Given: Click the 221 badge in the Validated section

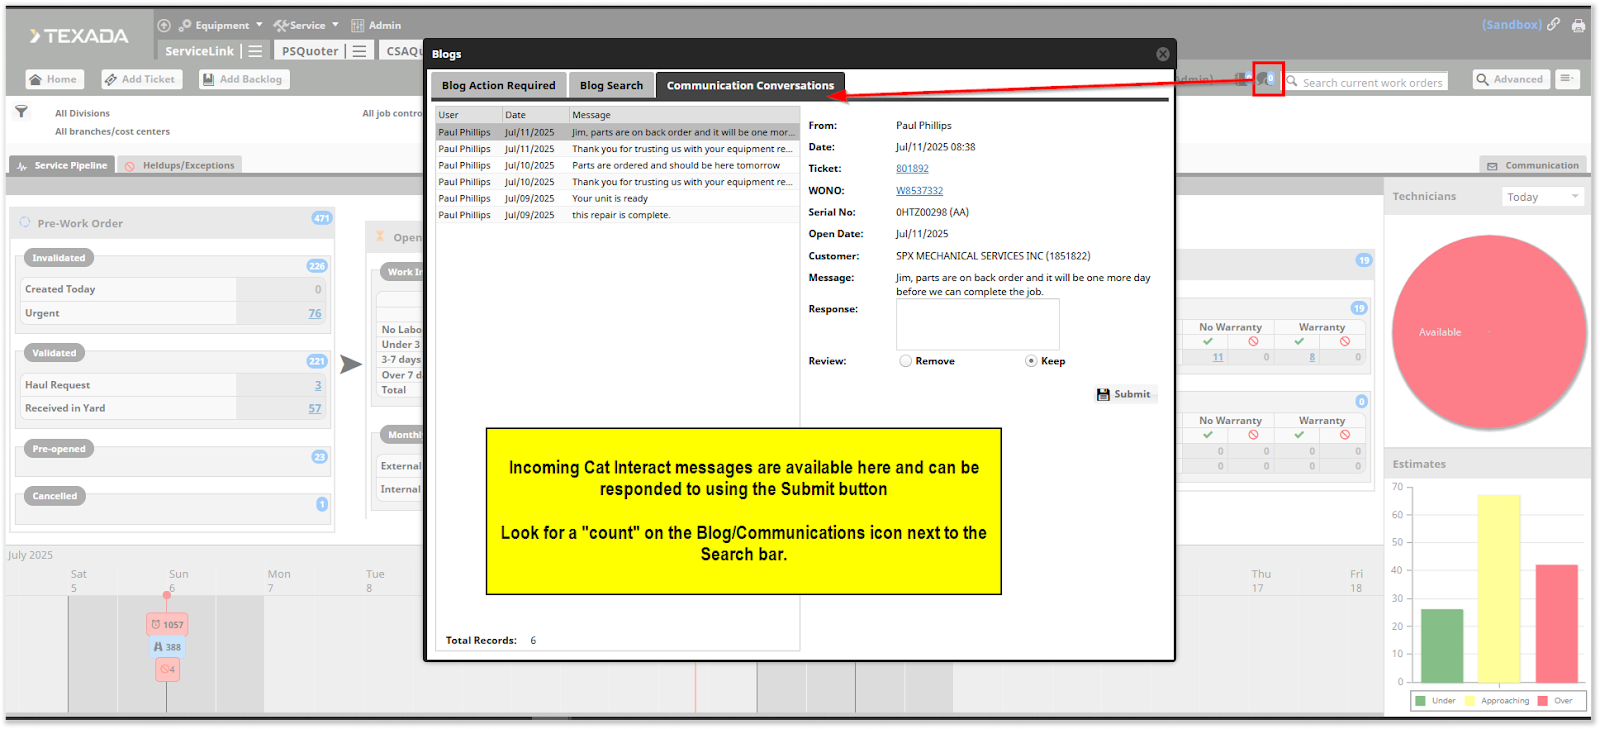Looking at the screenshot, I should (x=317, y=361).
